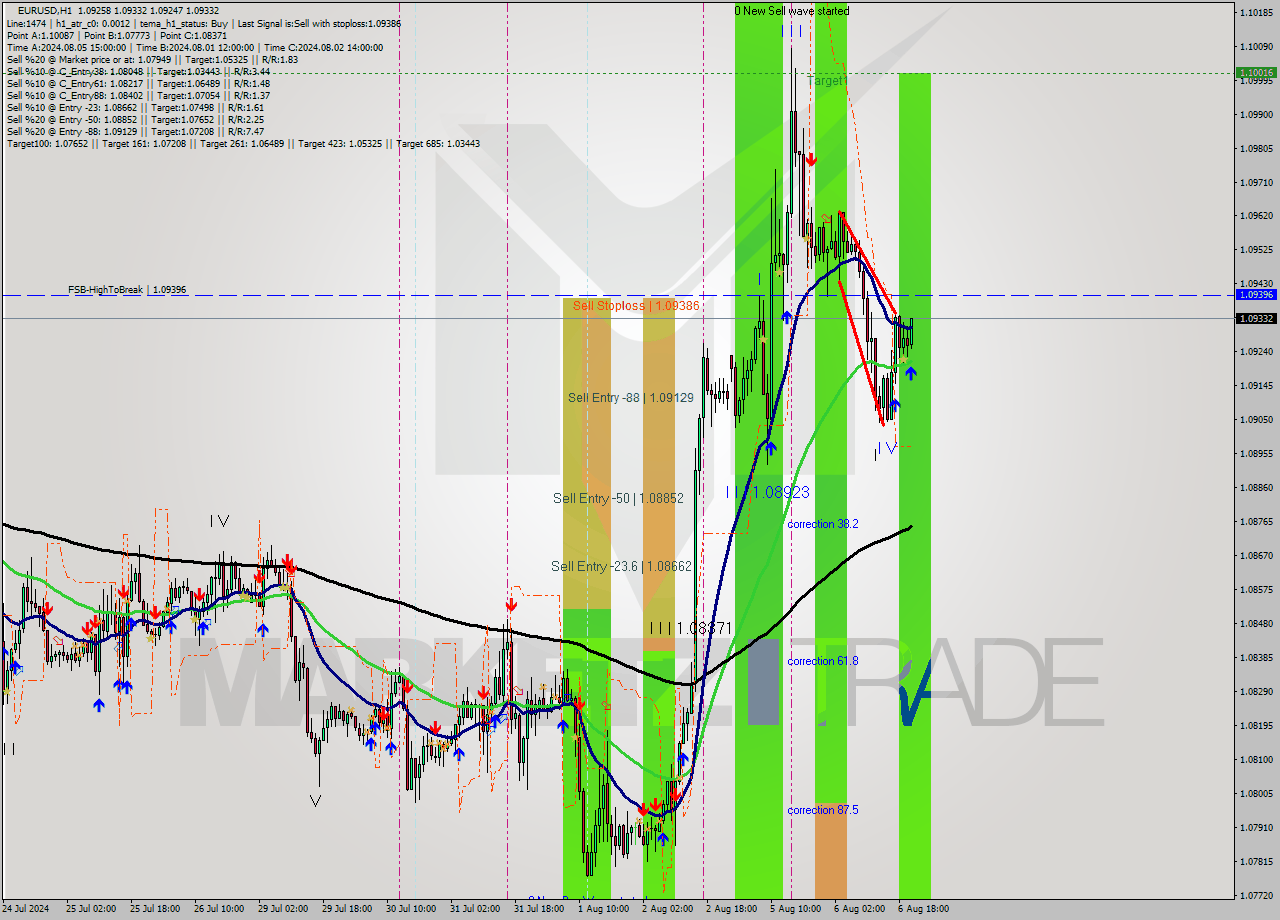Click the 1.09050 value on the price scale

point(1255,419)
